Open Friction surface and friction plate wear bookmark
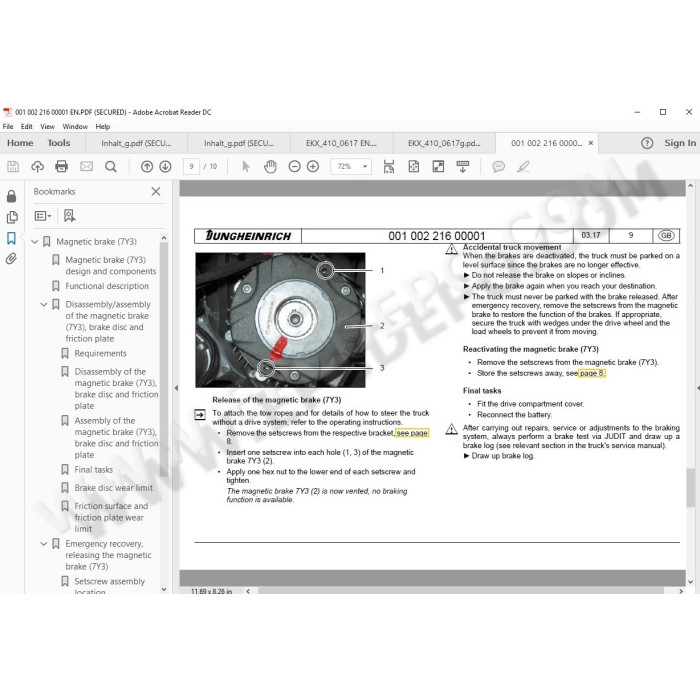Screen dimensions: 700x700 111,517
